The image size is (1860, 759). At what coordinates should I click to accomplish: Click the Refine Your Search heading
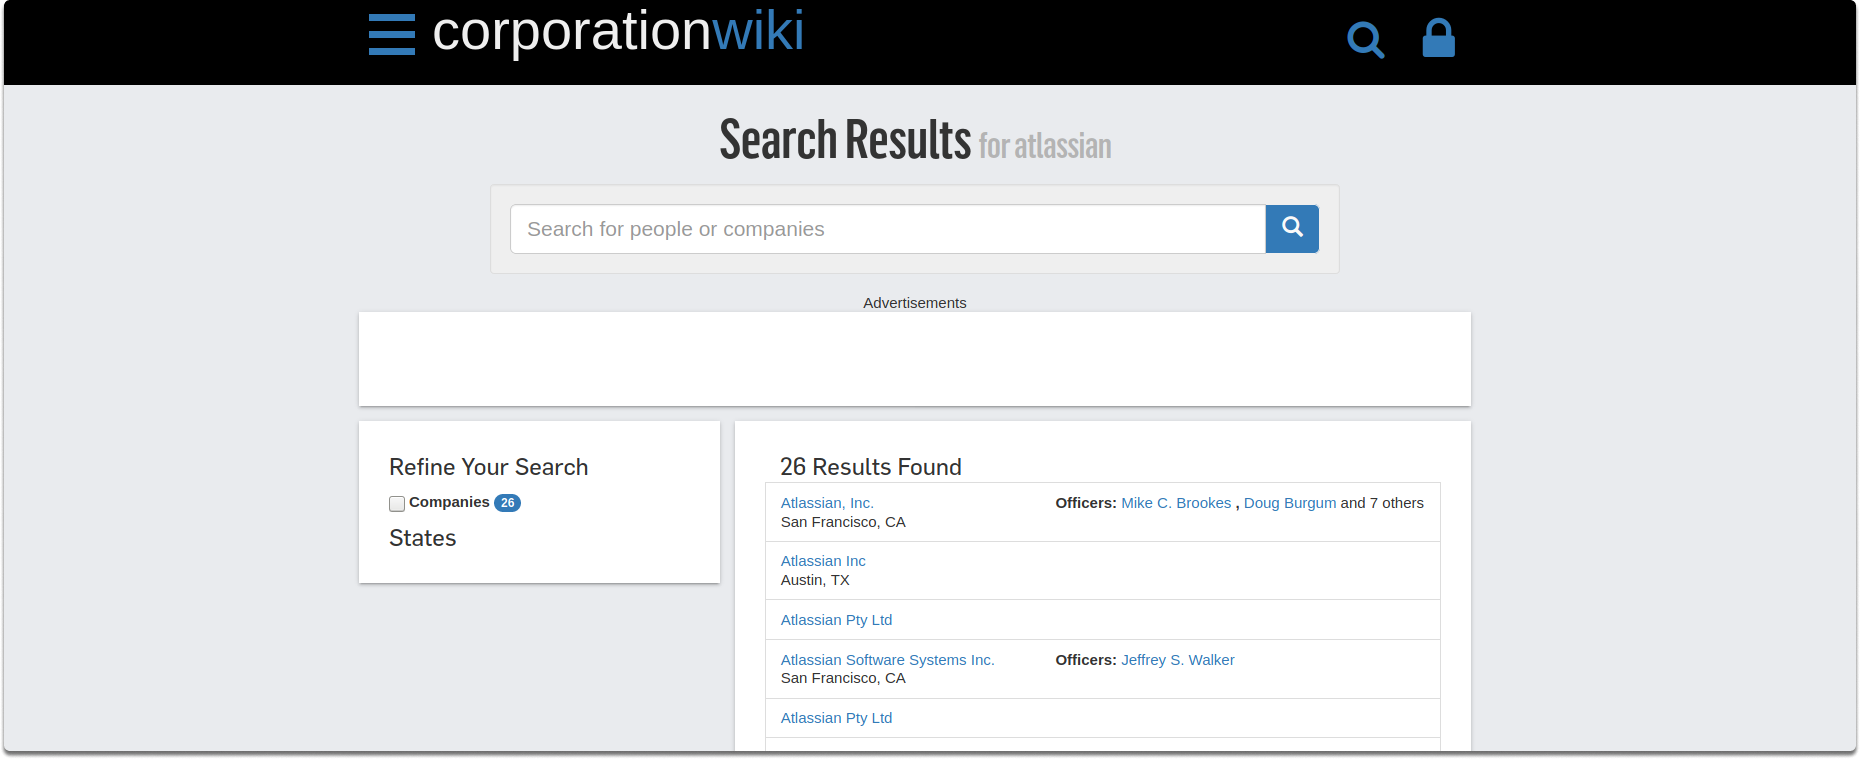tap(488, 467)
